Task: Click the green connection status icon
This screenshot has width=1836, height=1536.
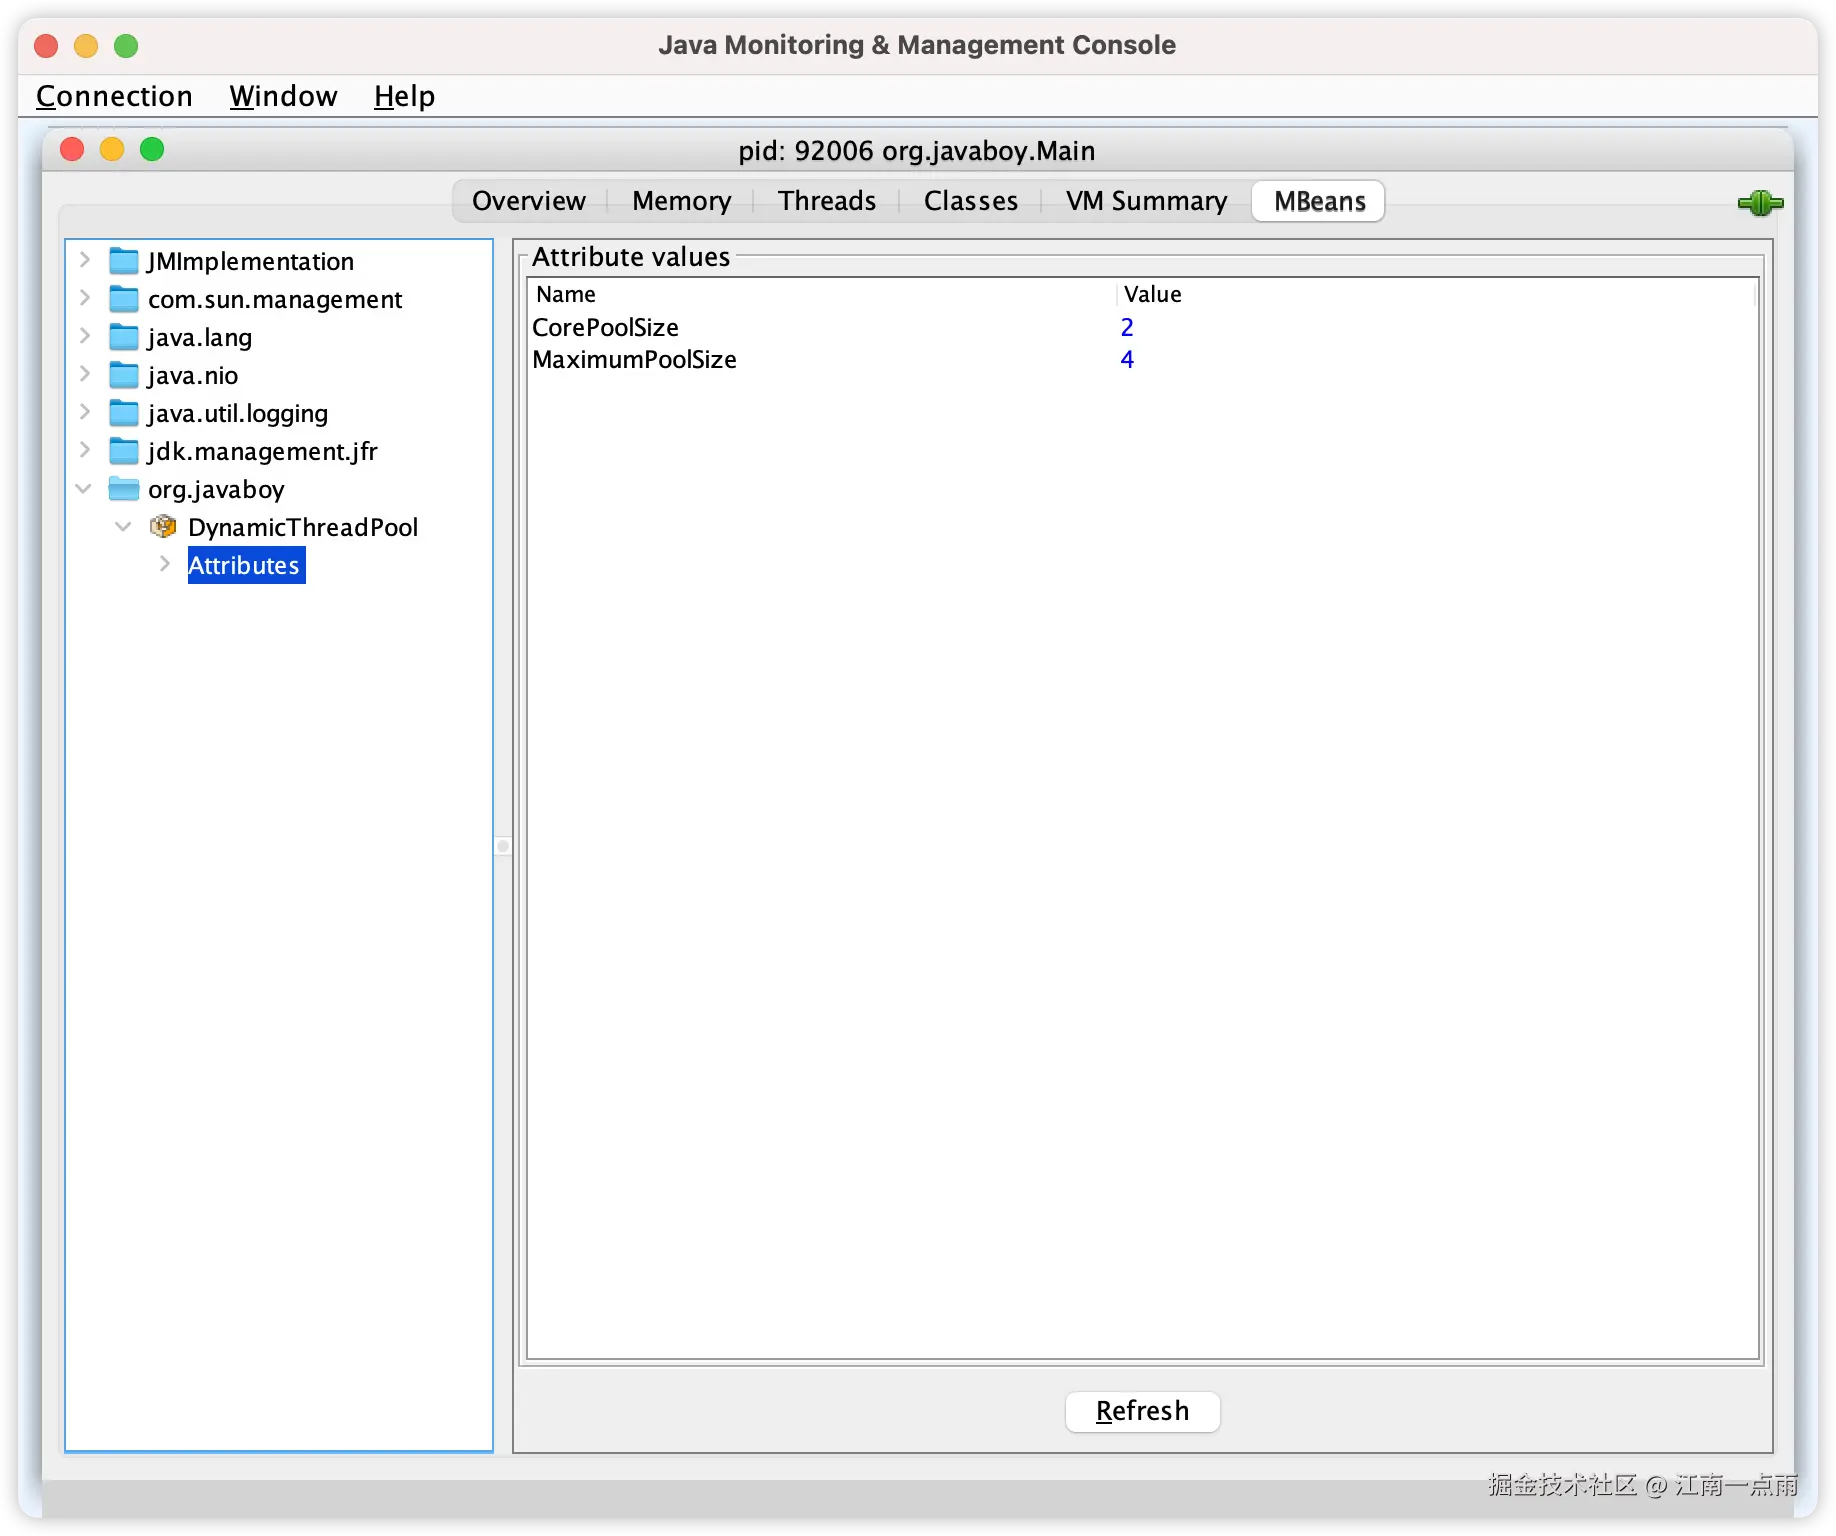Action: pos(1760,203)
